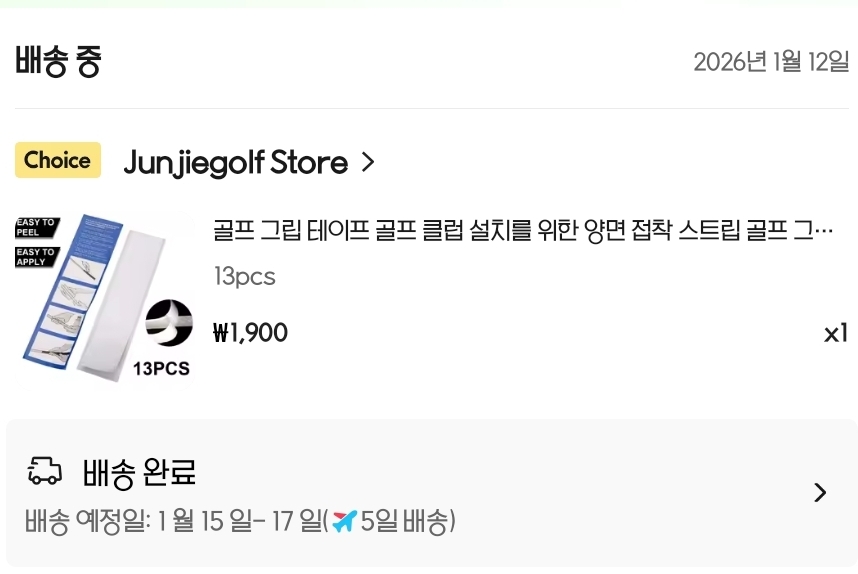Visit the Junjiegolf Store page

235,162
